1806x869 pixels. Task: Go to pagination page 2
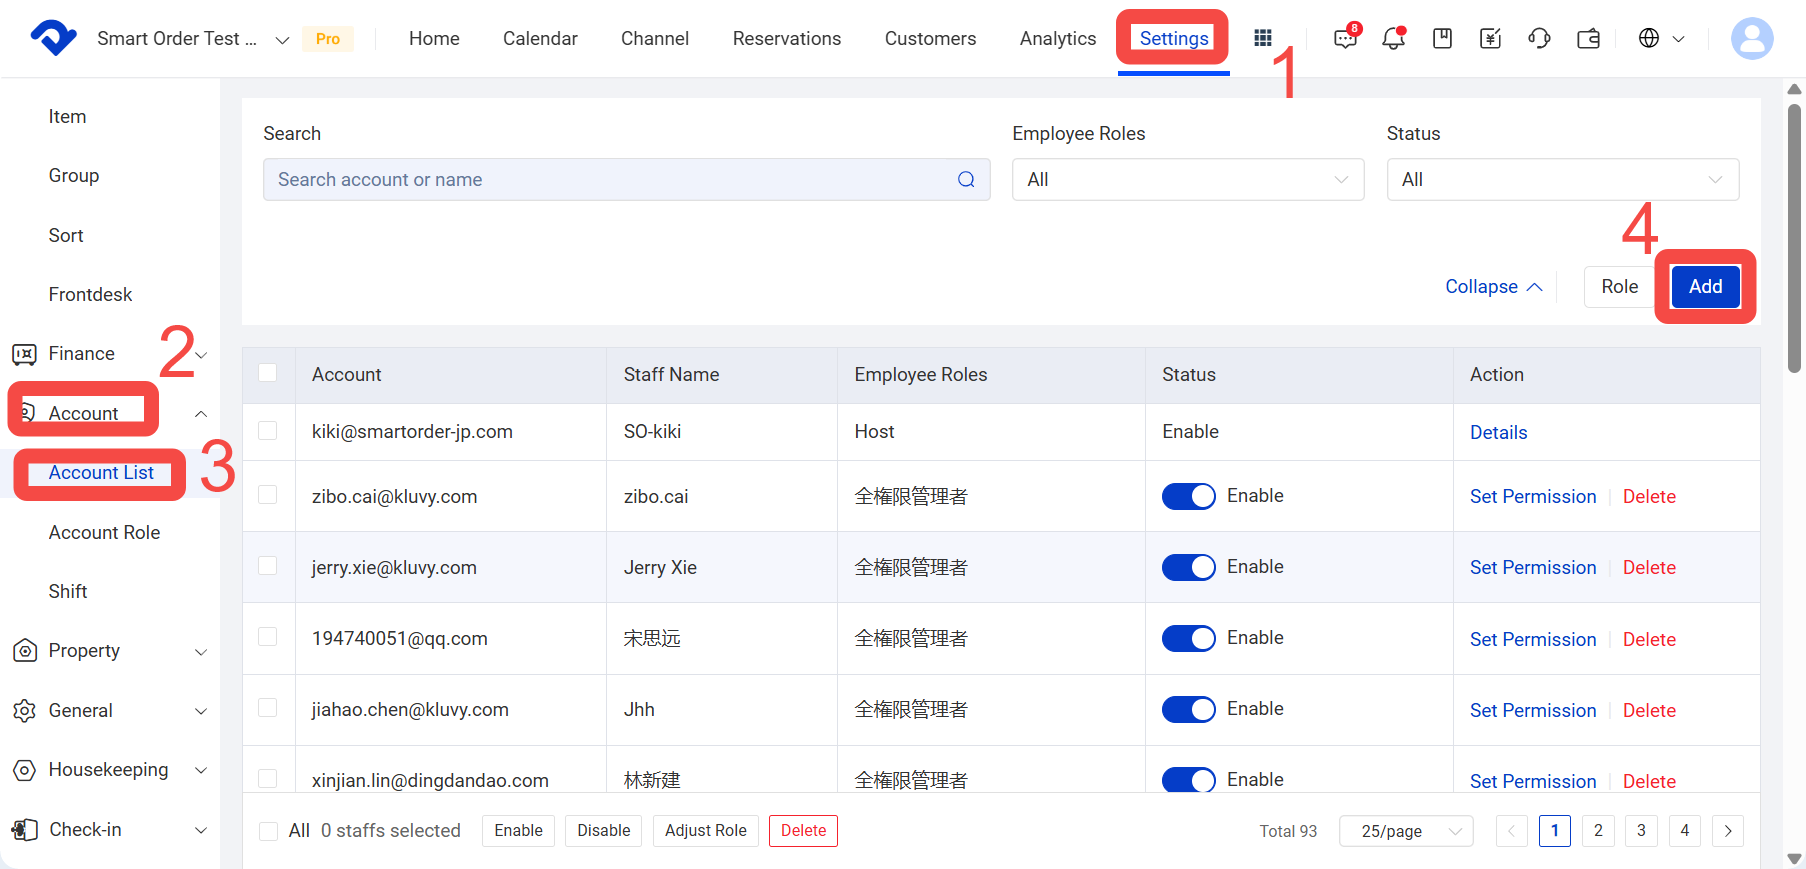pyautogui.click(x=1598, y=831)
